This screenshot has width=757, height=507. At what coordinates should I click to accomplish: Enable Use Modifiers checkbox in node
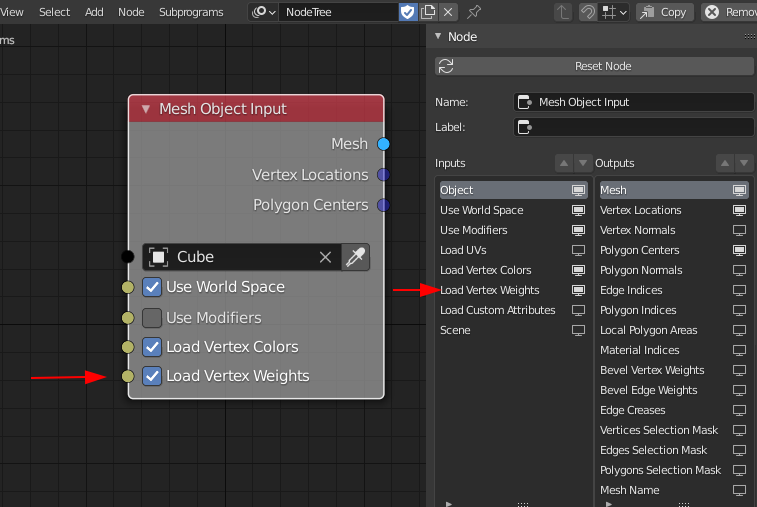(152, 318)
